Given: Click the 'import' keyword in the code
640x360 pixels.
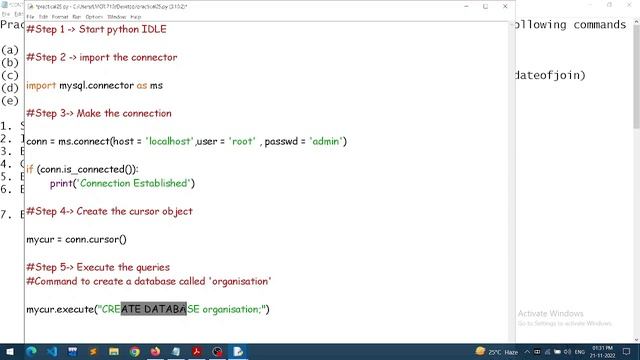Looking at the screenshot, I should [x=41, y=86].
